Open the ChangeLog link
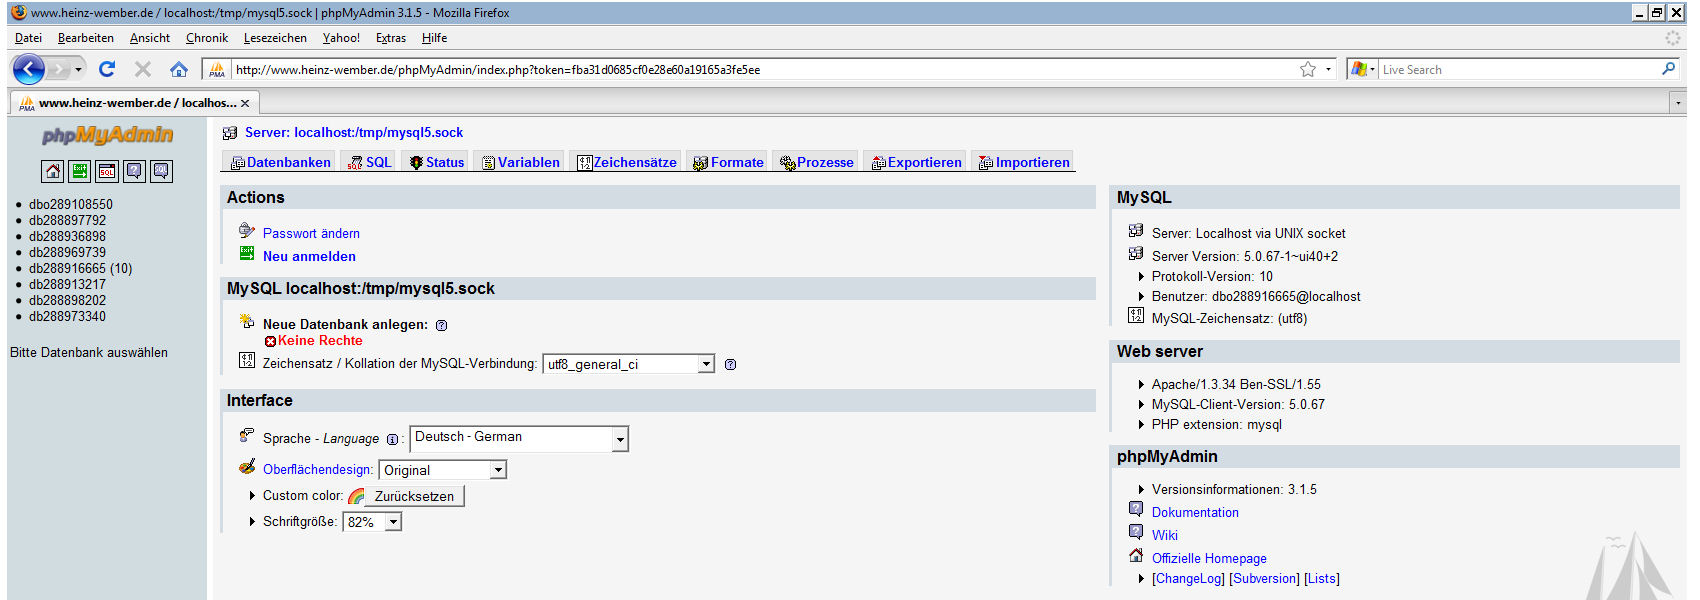Screen dimensions: 1700x600 coord(1188,578)
